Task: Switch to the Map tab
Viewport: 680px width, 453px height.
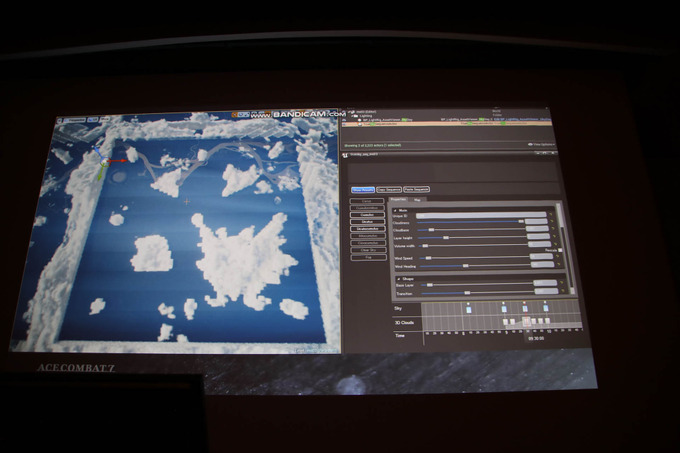Action: tap(417, 199)
